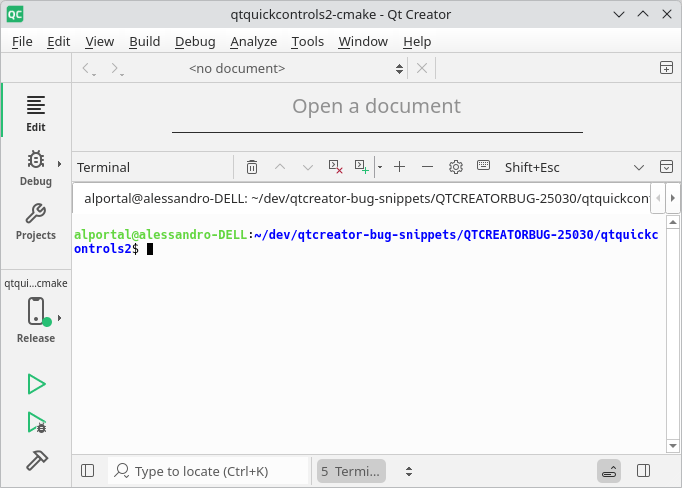Viewport: 682px width, 488px height.
Task: Start debugging with the run-bug icon
Action: tap(37, 422)
